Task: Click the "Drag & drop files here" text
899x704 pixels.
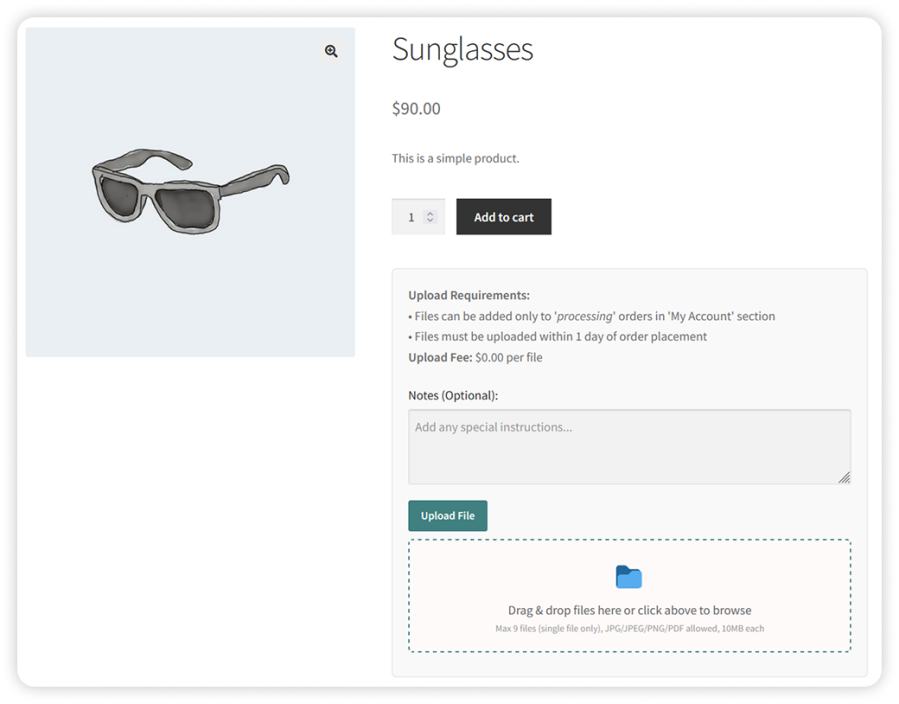Action: click(629, 610)
